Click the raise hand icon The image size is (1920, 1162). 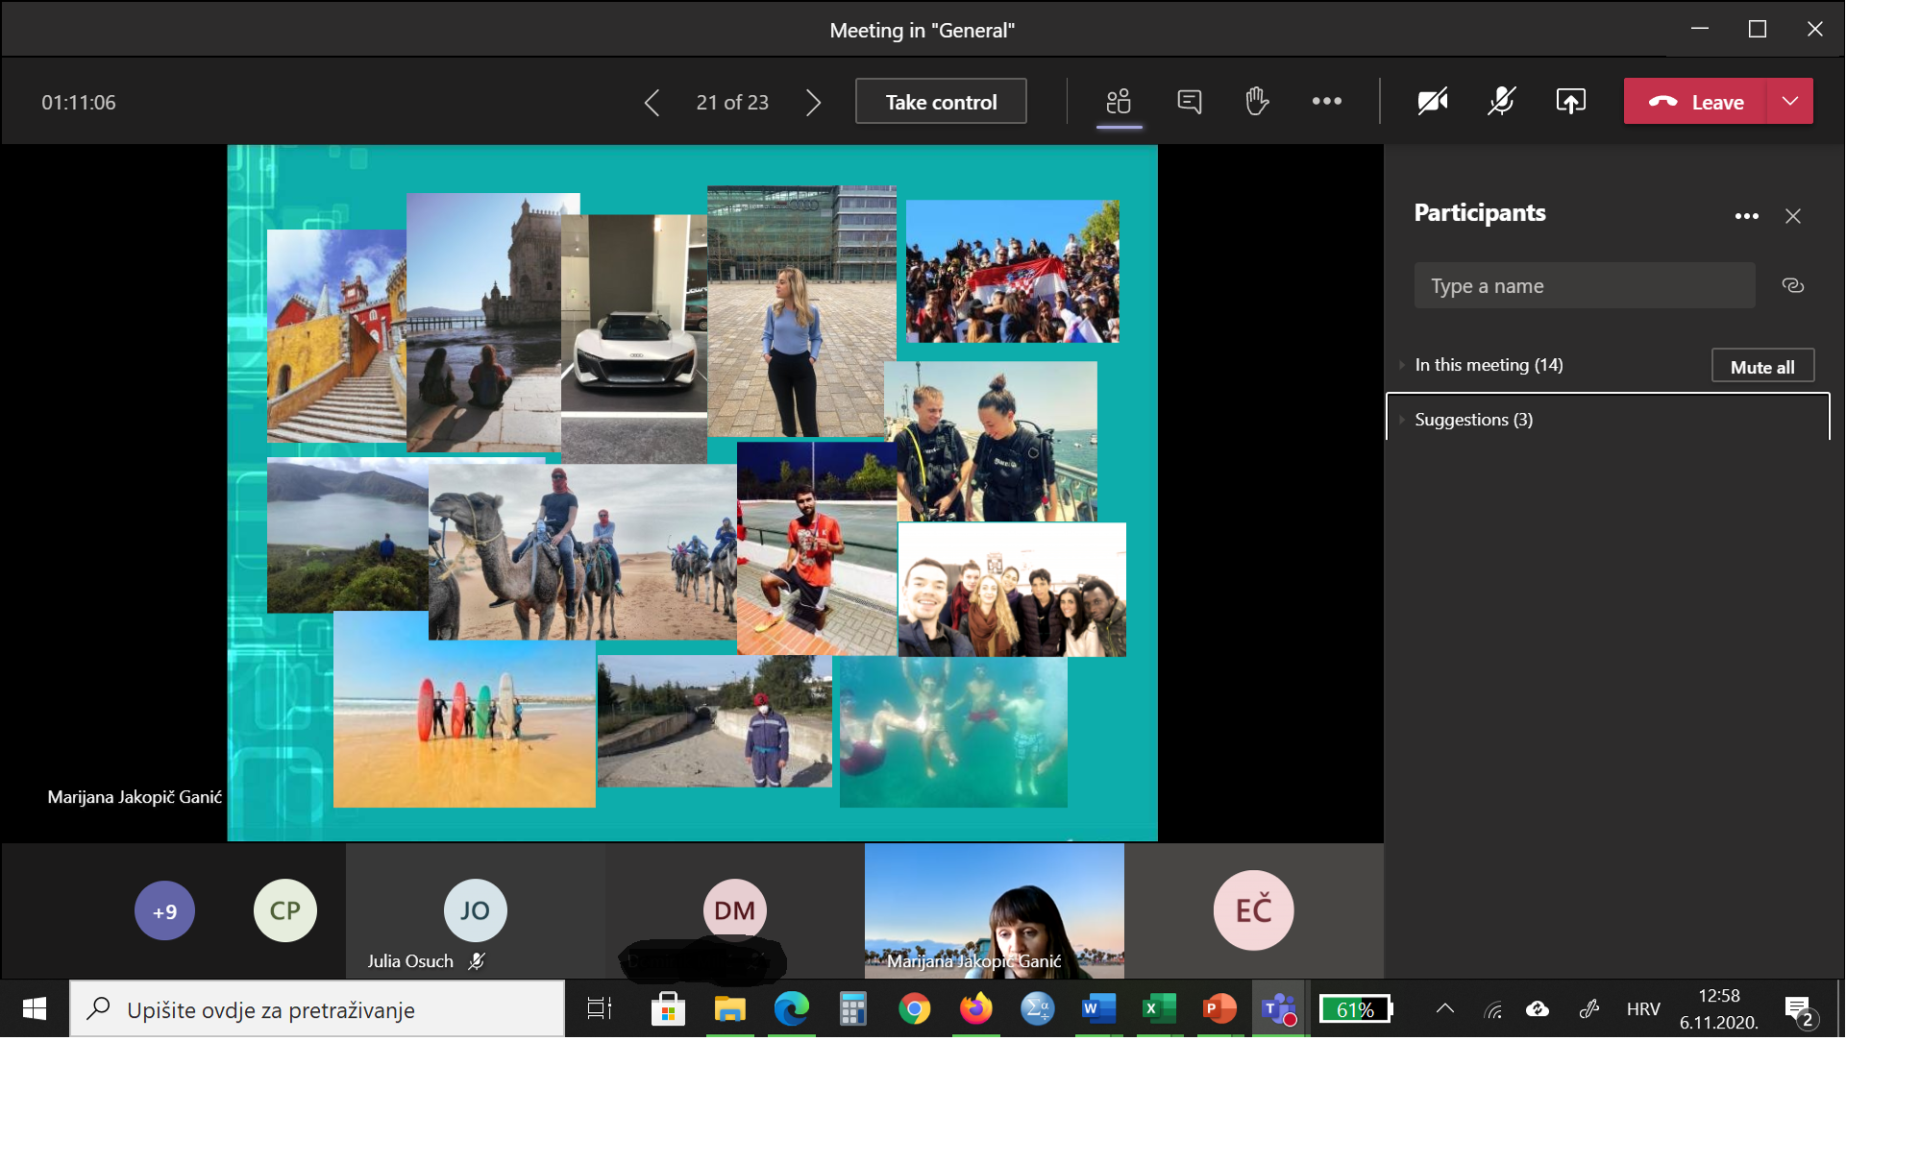click(x=1256, y=101)
